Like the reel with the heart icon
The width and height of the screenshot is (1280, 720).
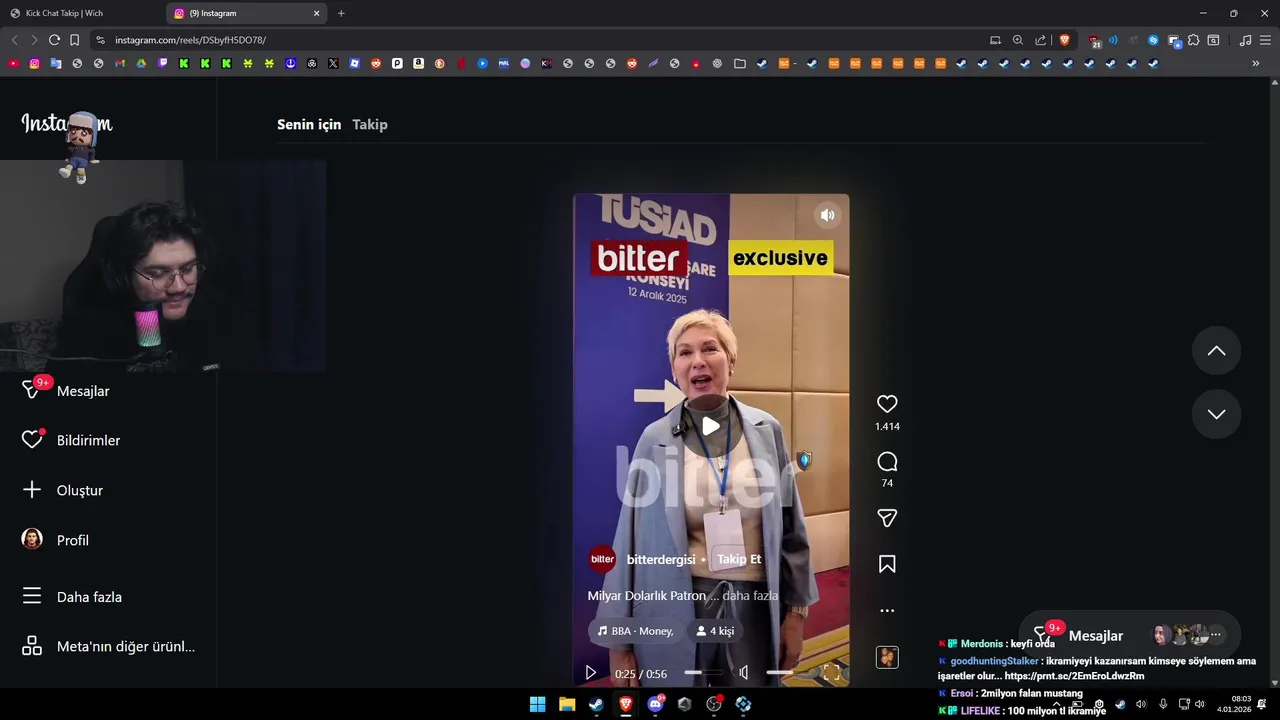tap(887, 404)
